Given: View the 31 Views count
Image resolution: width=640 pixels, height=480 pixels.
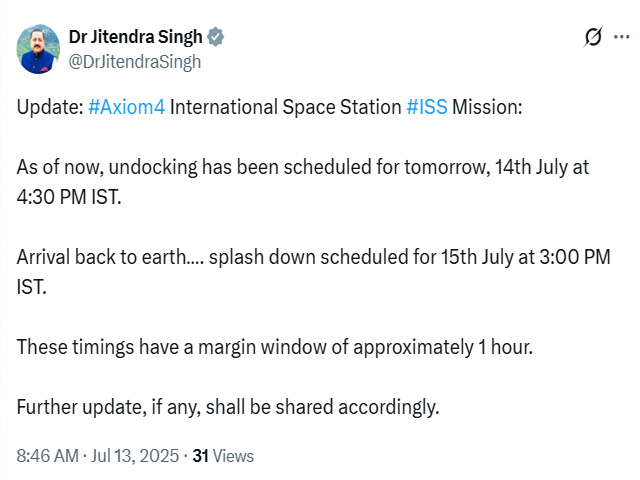Looking at the screenshot, I should 223,456.
